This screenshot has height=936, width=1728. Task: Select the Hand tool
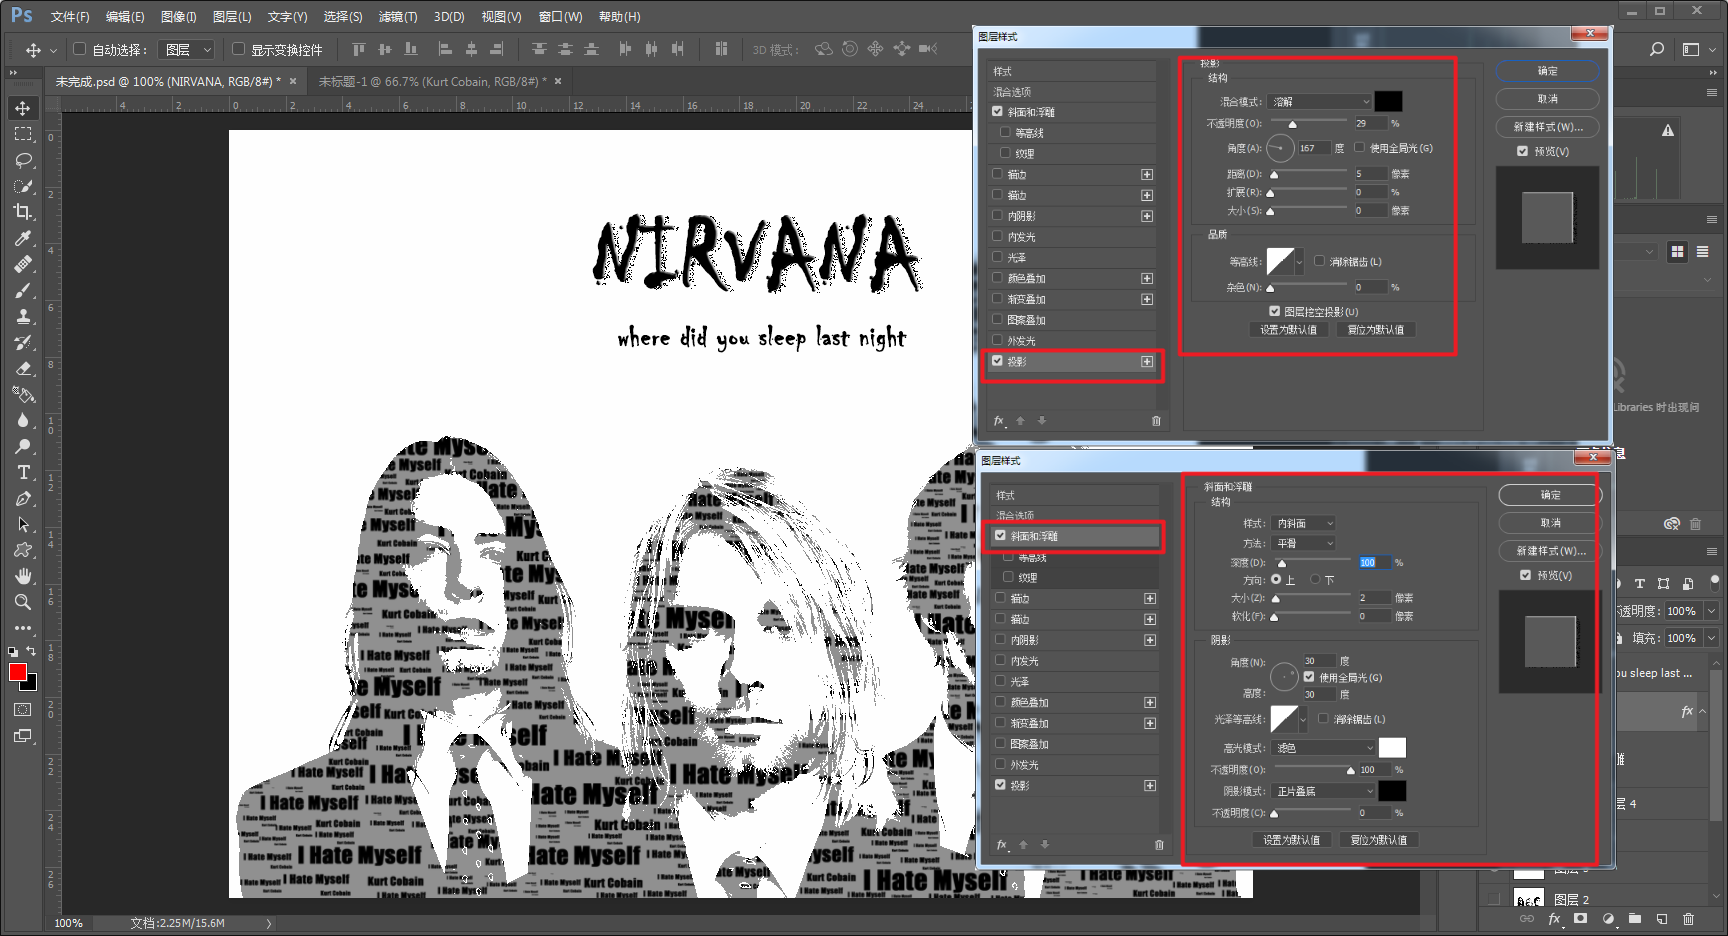pos(22,576)
